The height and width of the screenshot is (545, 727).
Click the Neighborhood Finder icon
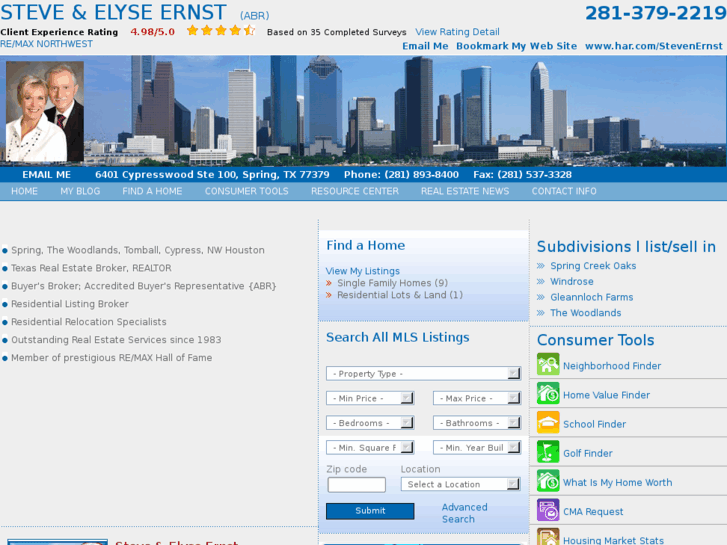[x=548, y=364]
